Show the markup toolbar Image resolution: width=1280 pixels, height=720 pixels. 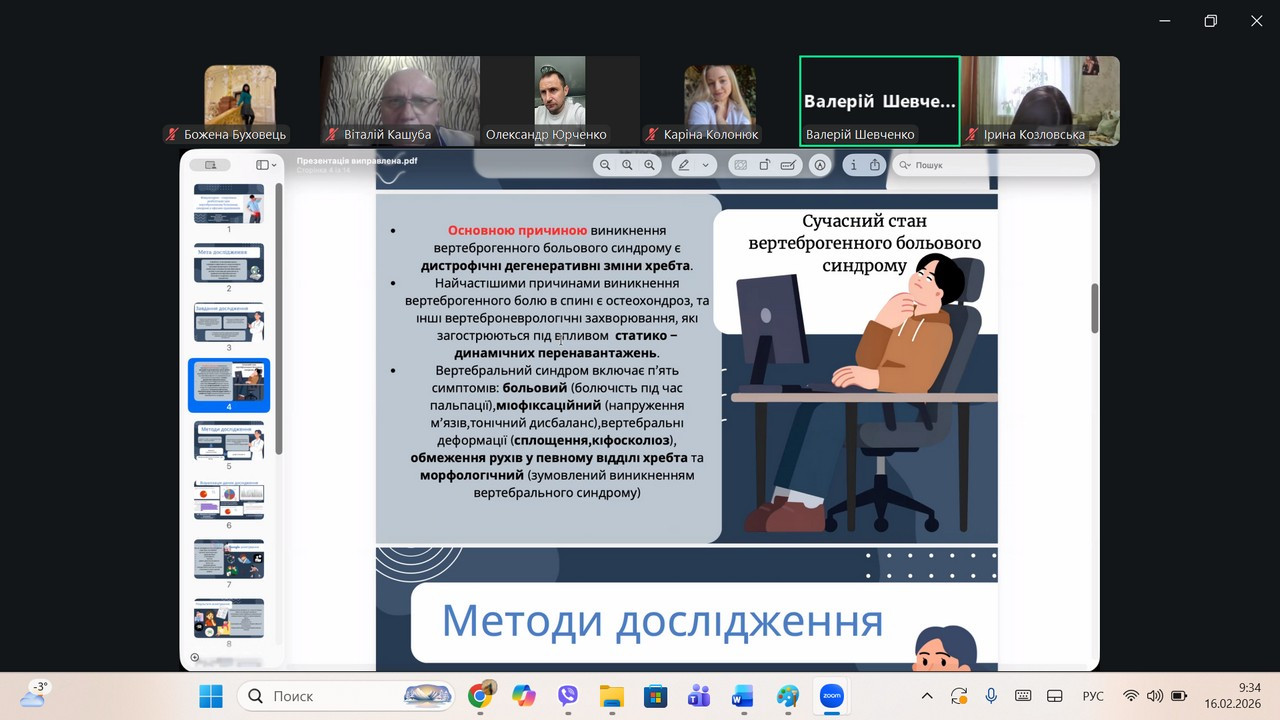pos(820,165)
